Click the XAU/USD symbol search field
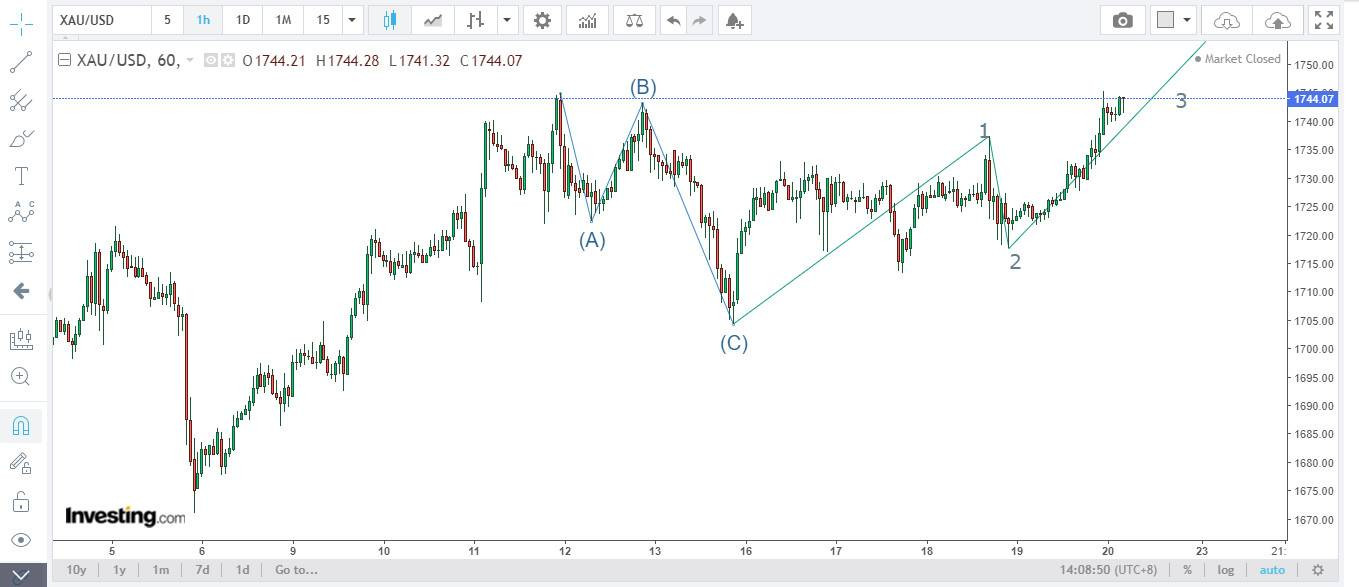This screenshot has width=1359, height=587. click(x=100, y=20)
